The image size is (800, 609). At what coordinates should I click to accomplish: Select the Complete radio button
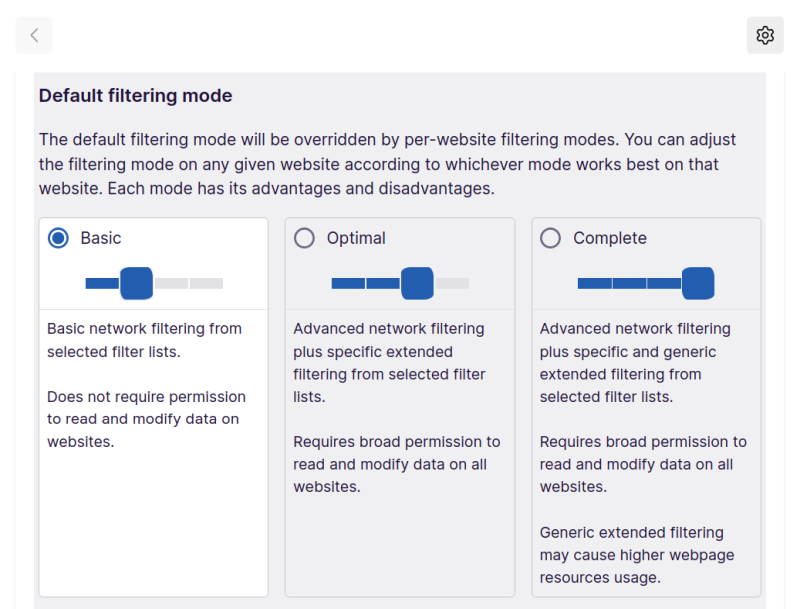pyautogui.click(x=550, y=238)
